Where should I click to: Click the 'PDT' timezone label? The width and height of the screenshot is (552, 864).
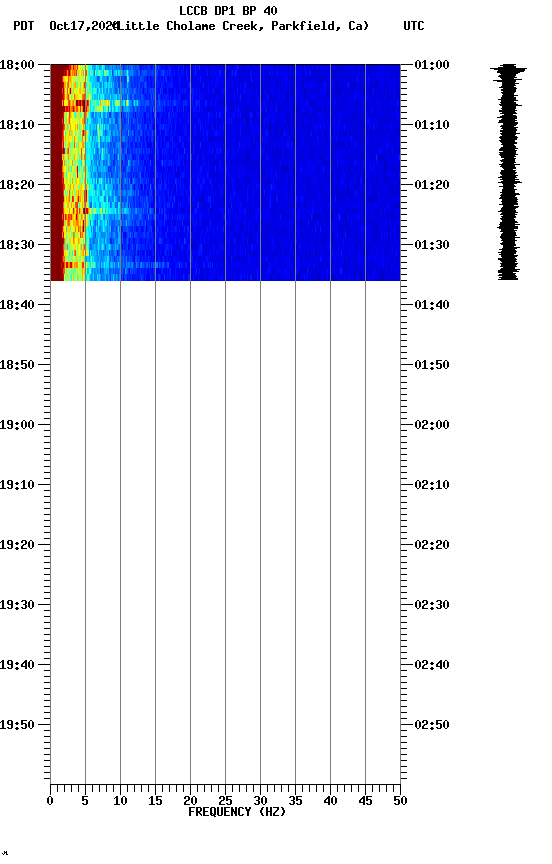click(x=24, y=26)
